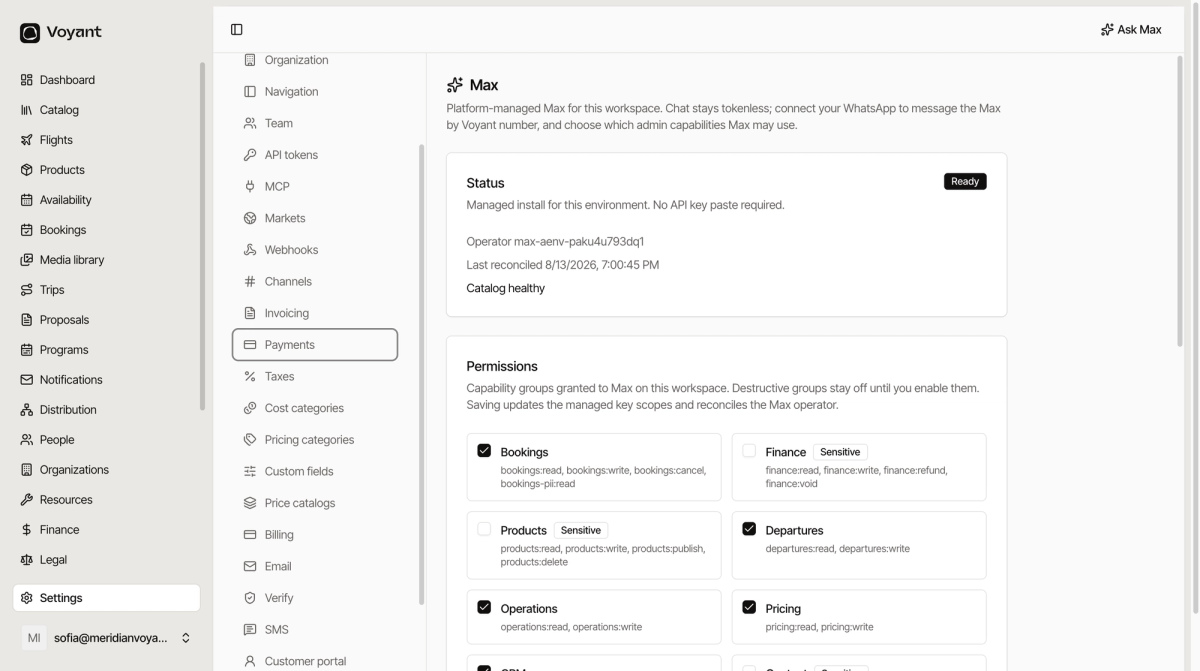Click the Notifications envelope icon
The width and height of the screenshot is (1200, 671).
pyautogui.click(x=27, y=380)
